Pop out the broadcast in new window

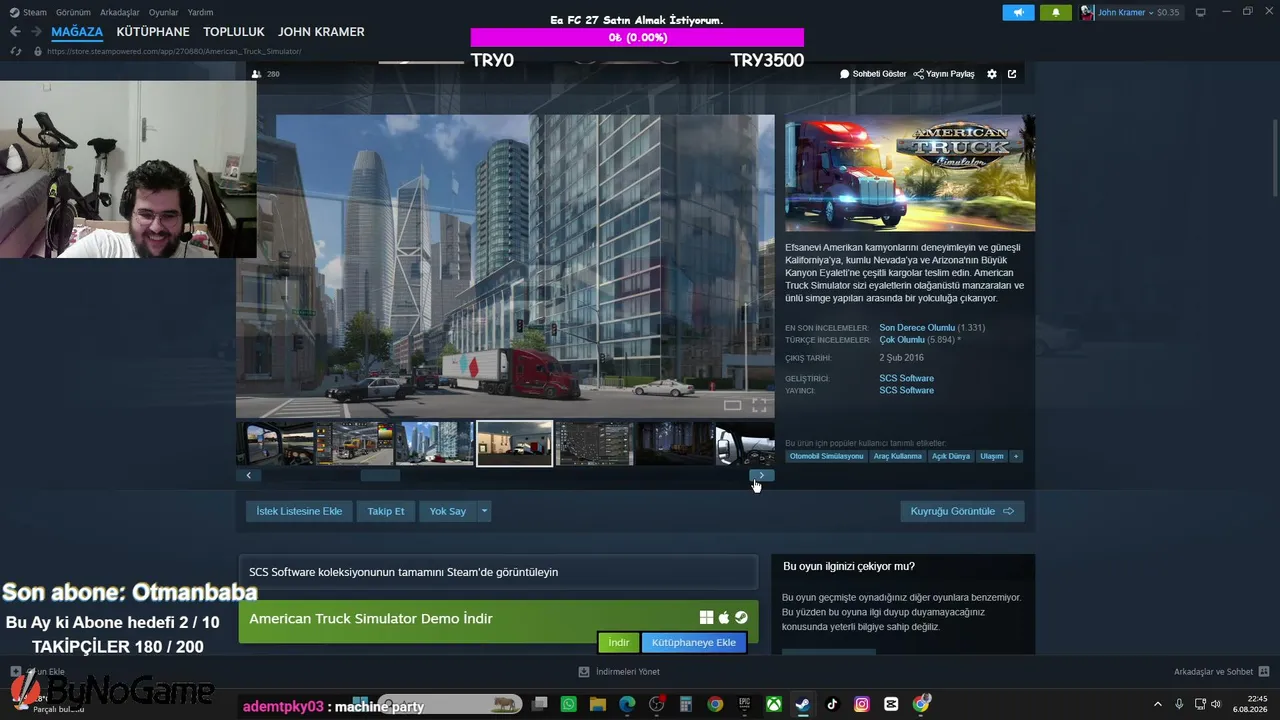(1012, 74)
